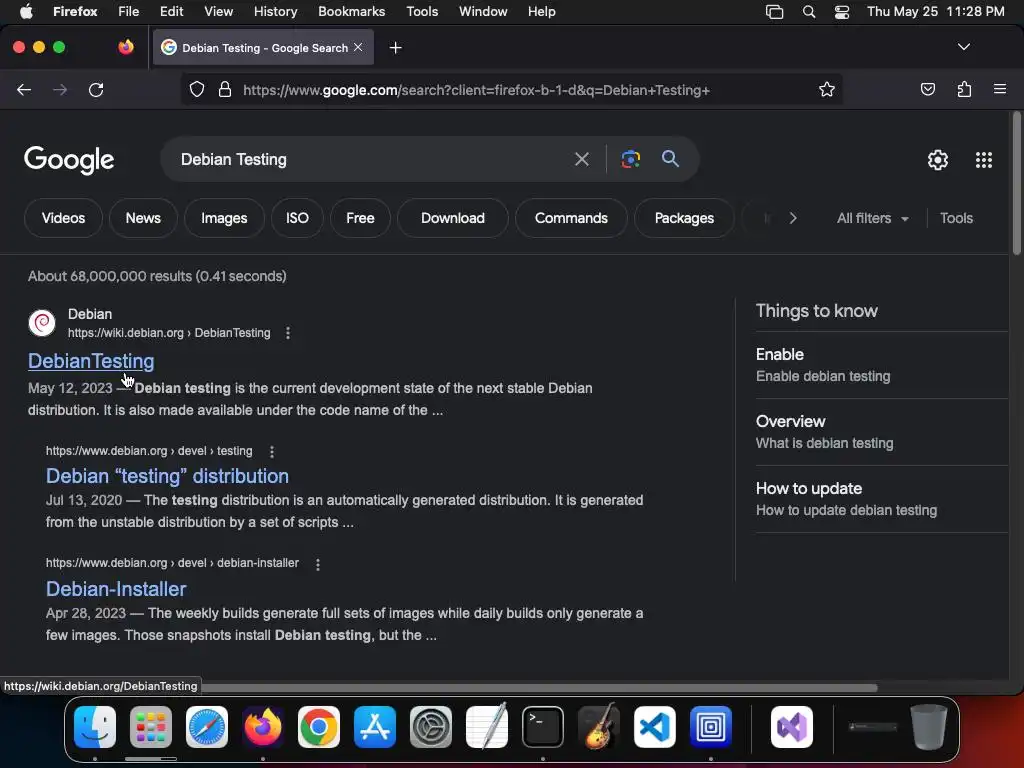
Task: Save page to Pocket
Action: 927,89
